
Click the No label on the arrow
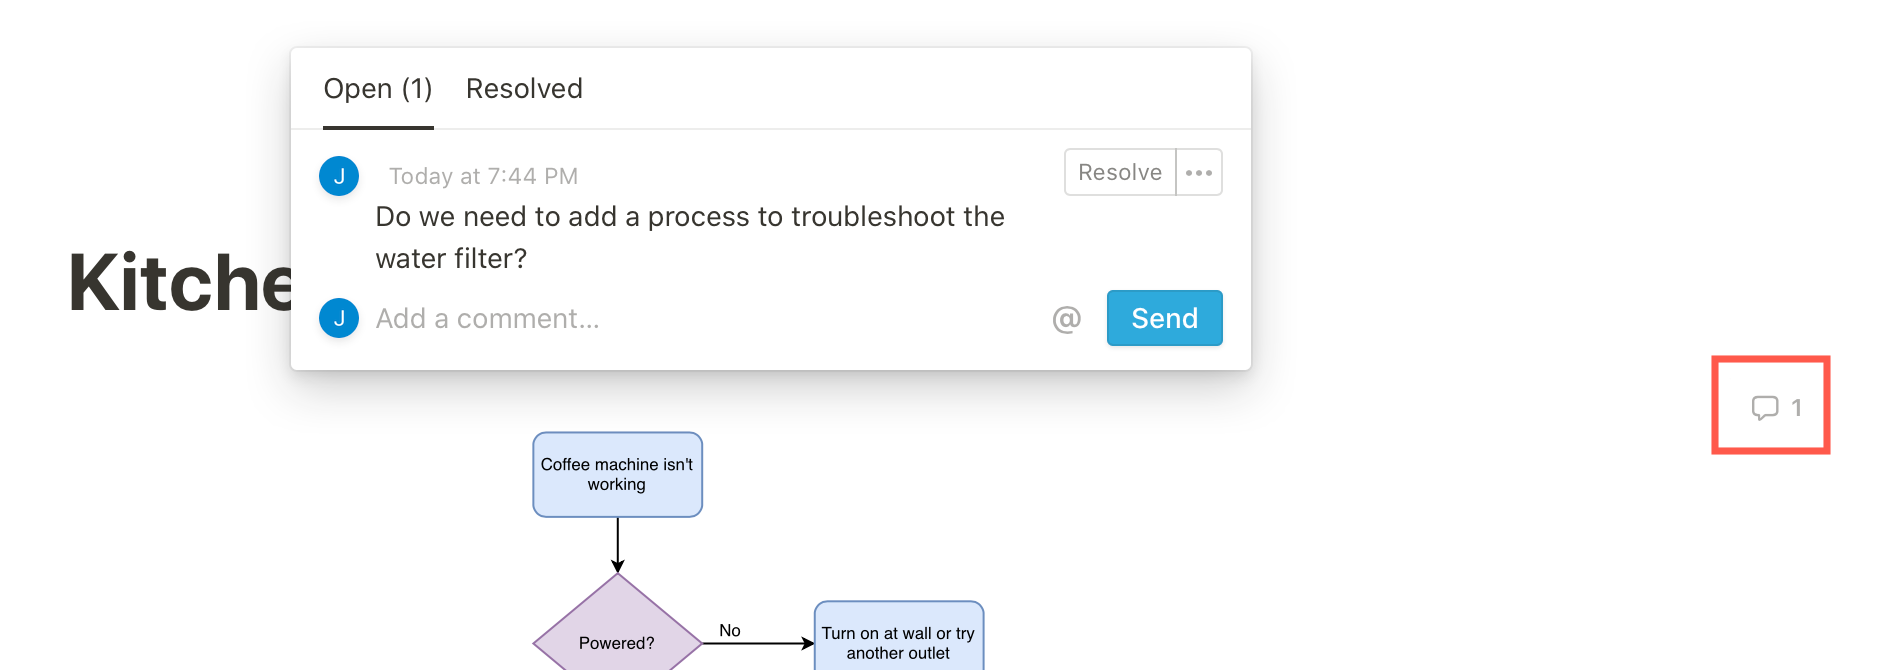pyautogui.click(x=729, y=630)
